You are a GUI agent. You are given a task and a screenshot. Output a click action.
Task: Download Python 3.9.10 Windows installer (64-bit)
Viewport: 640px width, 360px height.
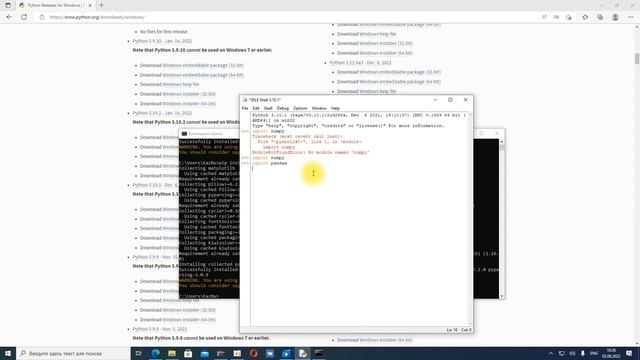[189, 104]
